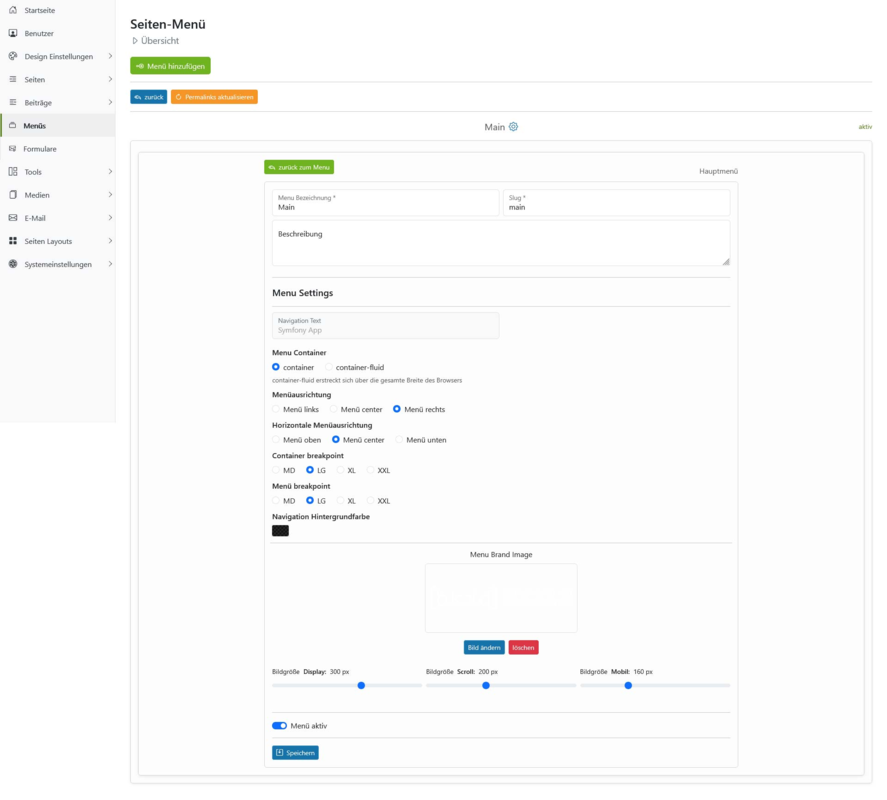Expand the Übersicht disclosure triangle

point(135,41)
